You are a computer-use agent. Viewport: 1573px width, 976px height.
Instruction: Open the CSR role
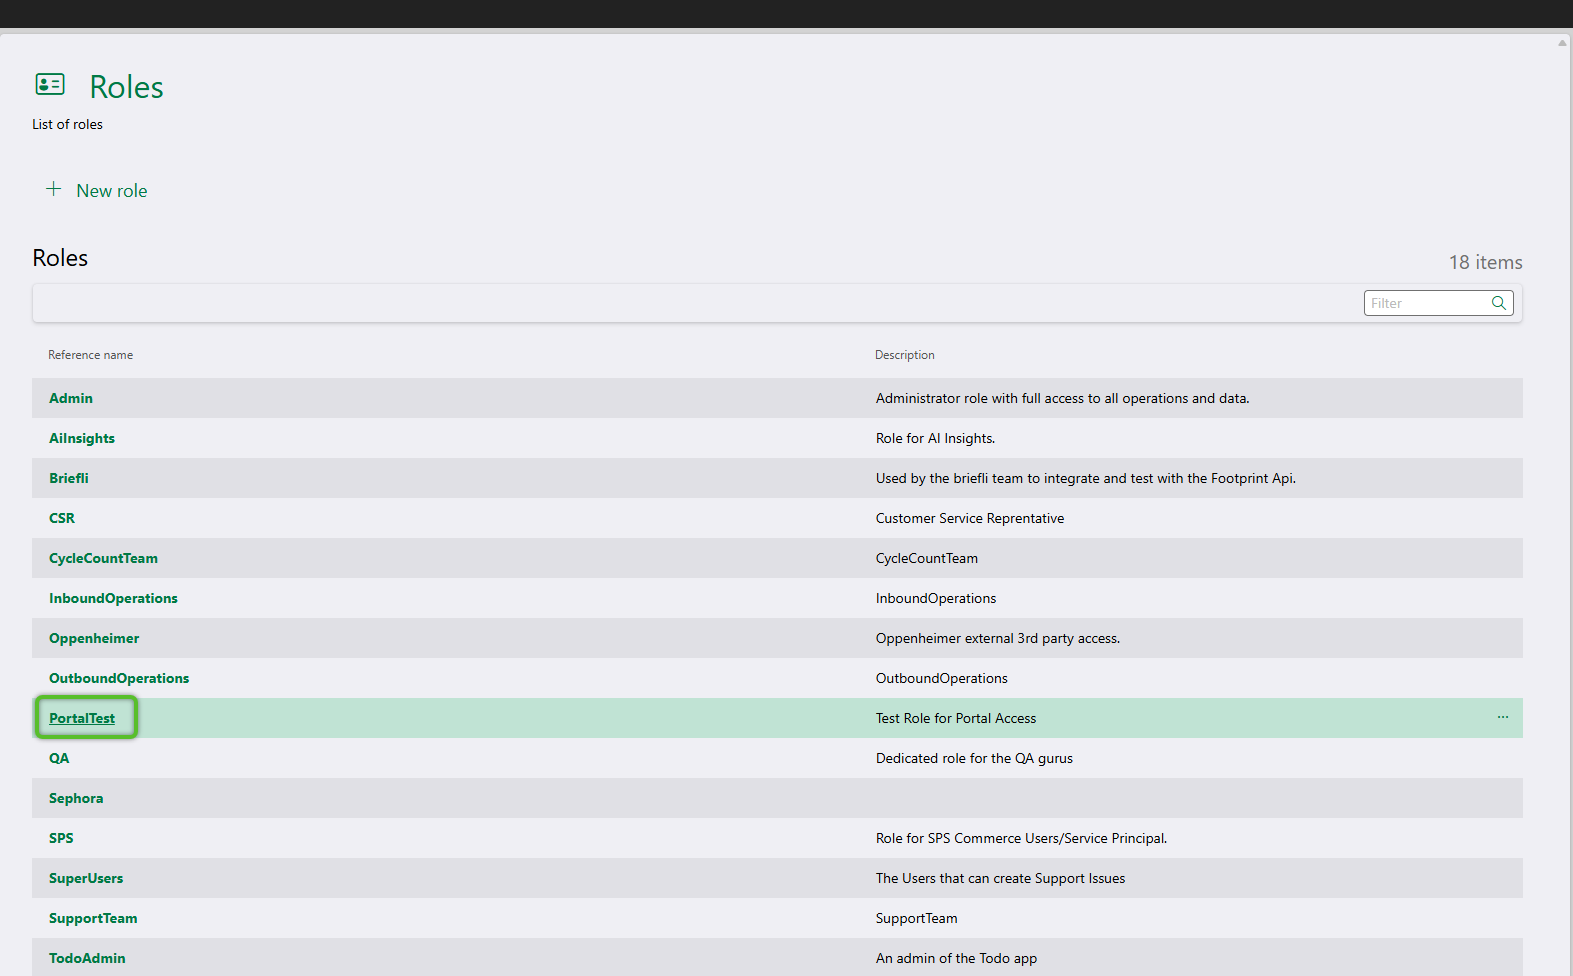point(62,518)
